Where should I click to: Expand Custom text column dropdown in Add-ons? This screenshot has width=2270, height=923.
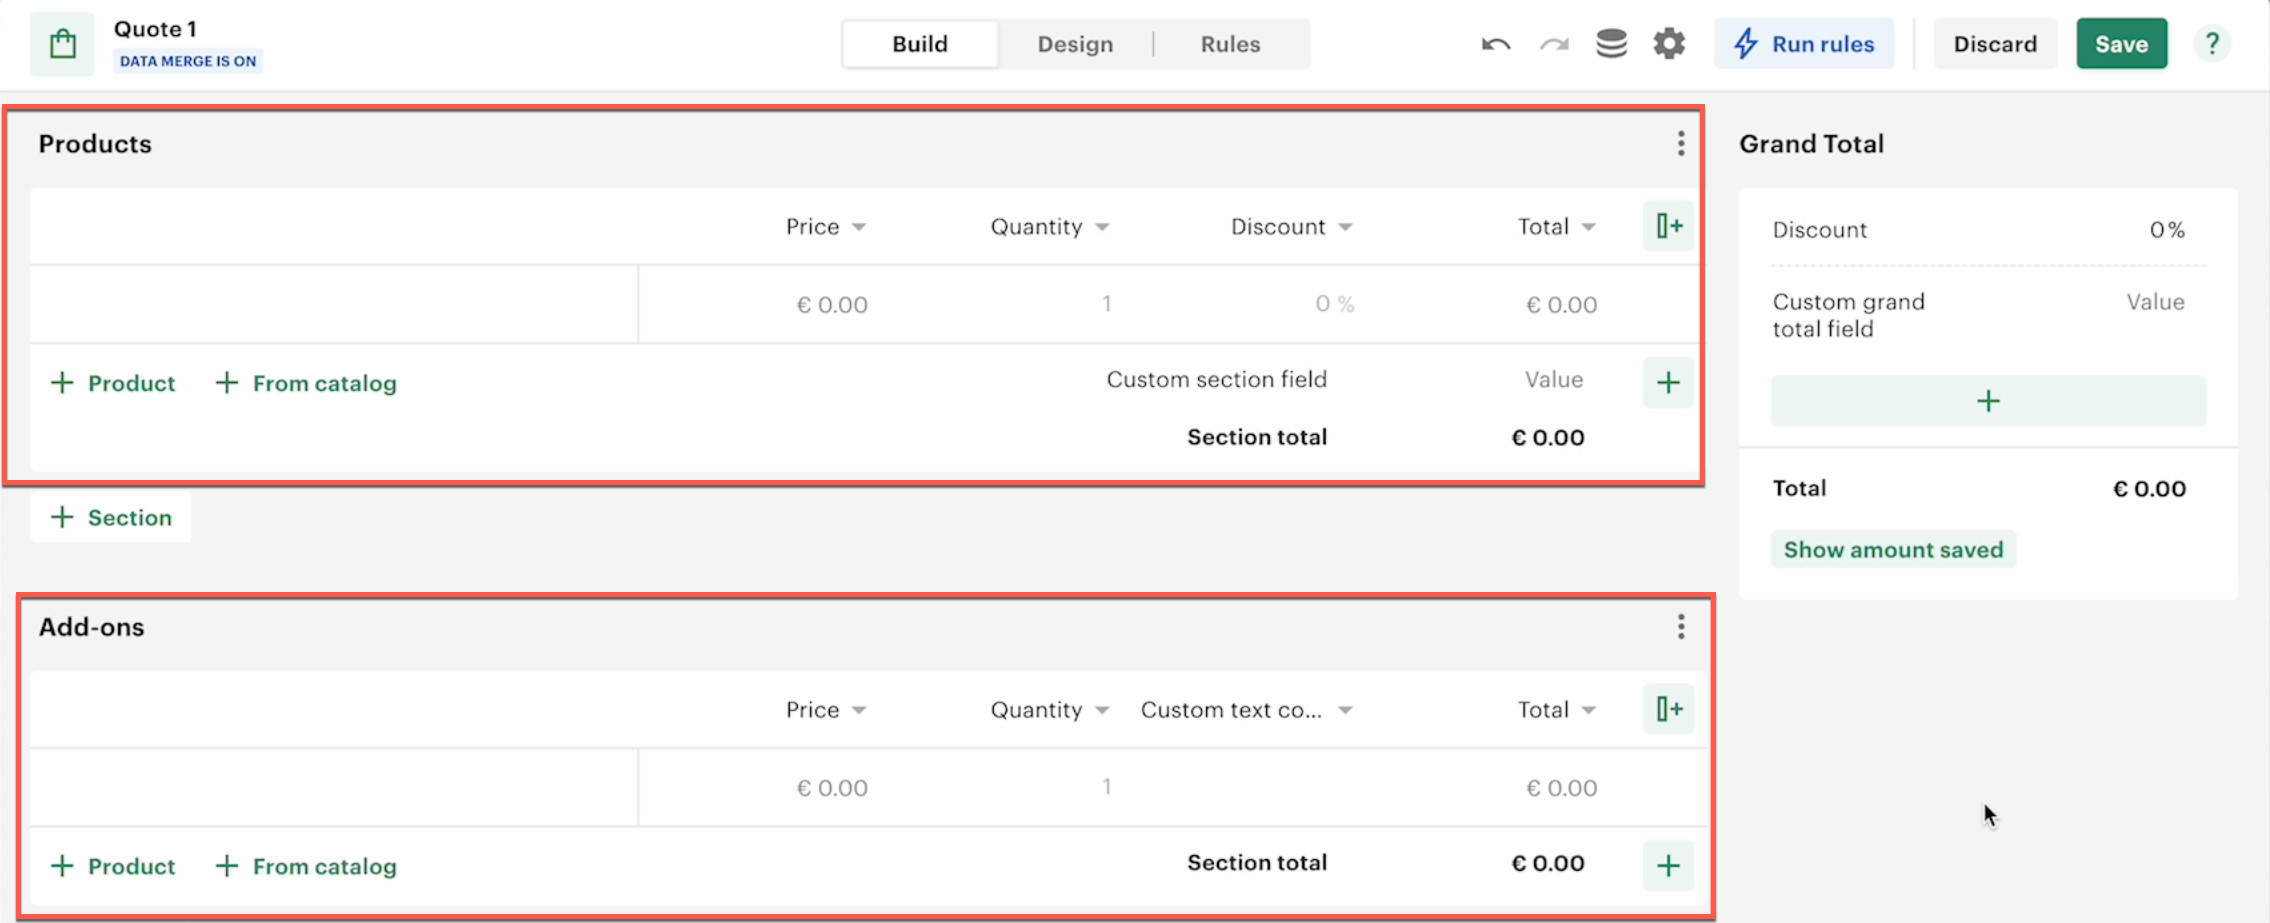(1345, 710)
